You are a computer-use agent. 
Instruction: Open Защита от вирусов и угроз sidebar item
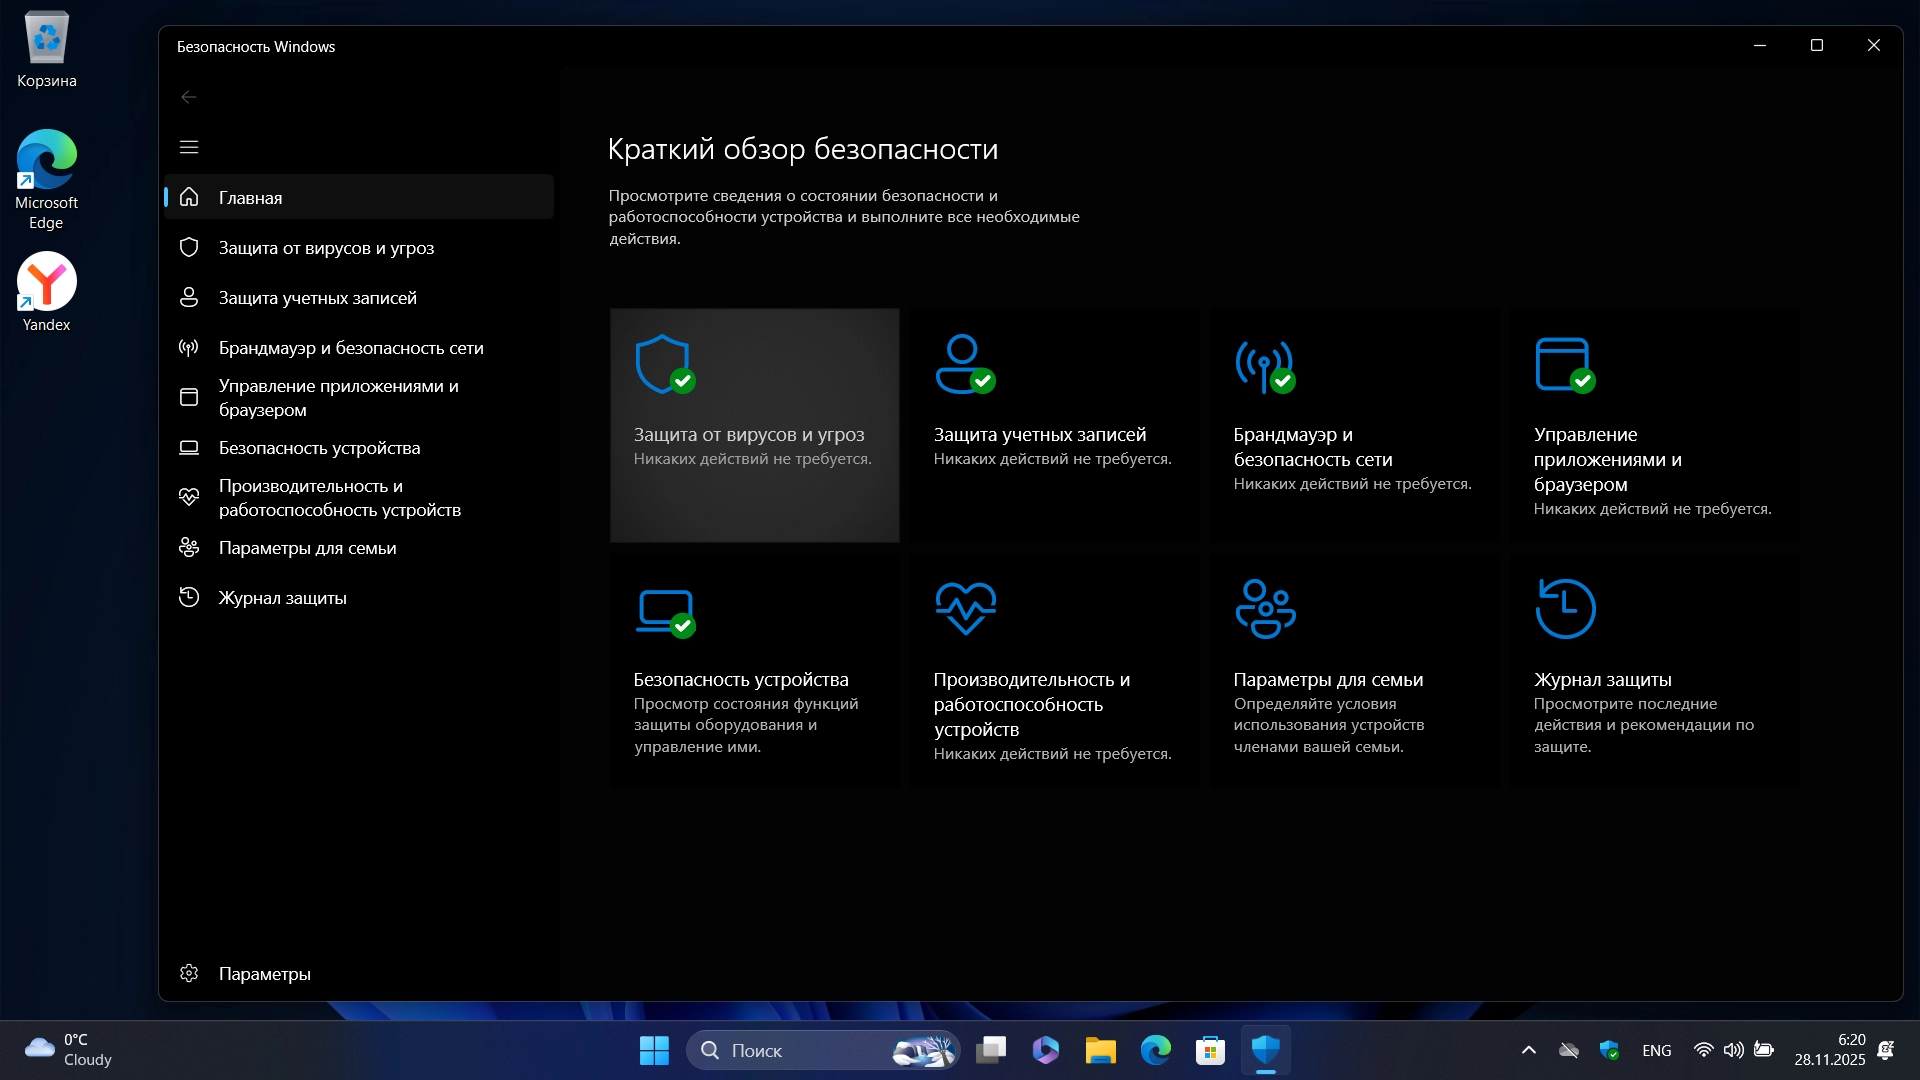pyautogui.click(x=326, y=248)
